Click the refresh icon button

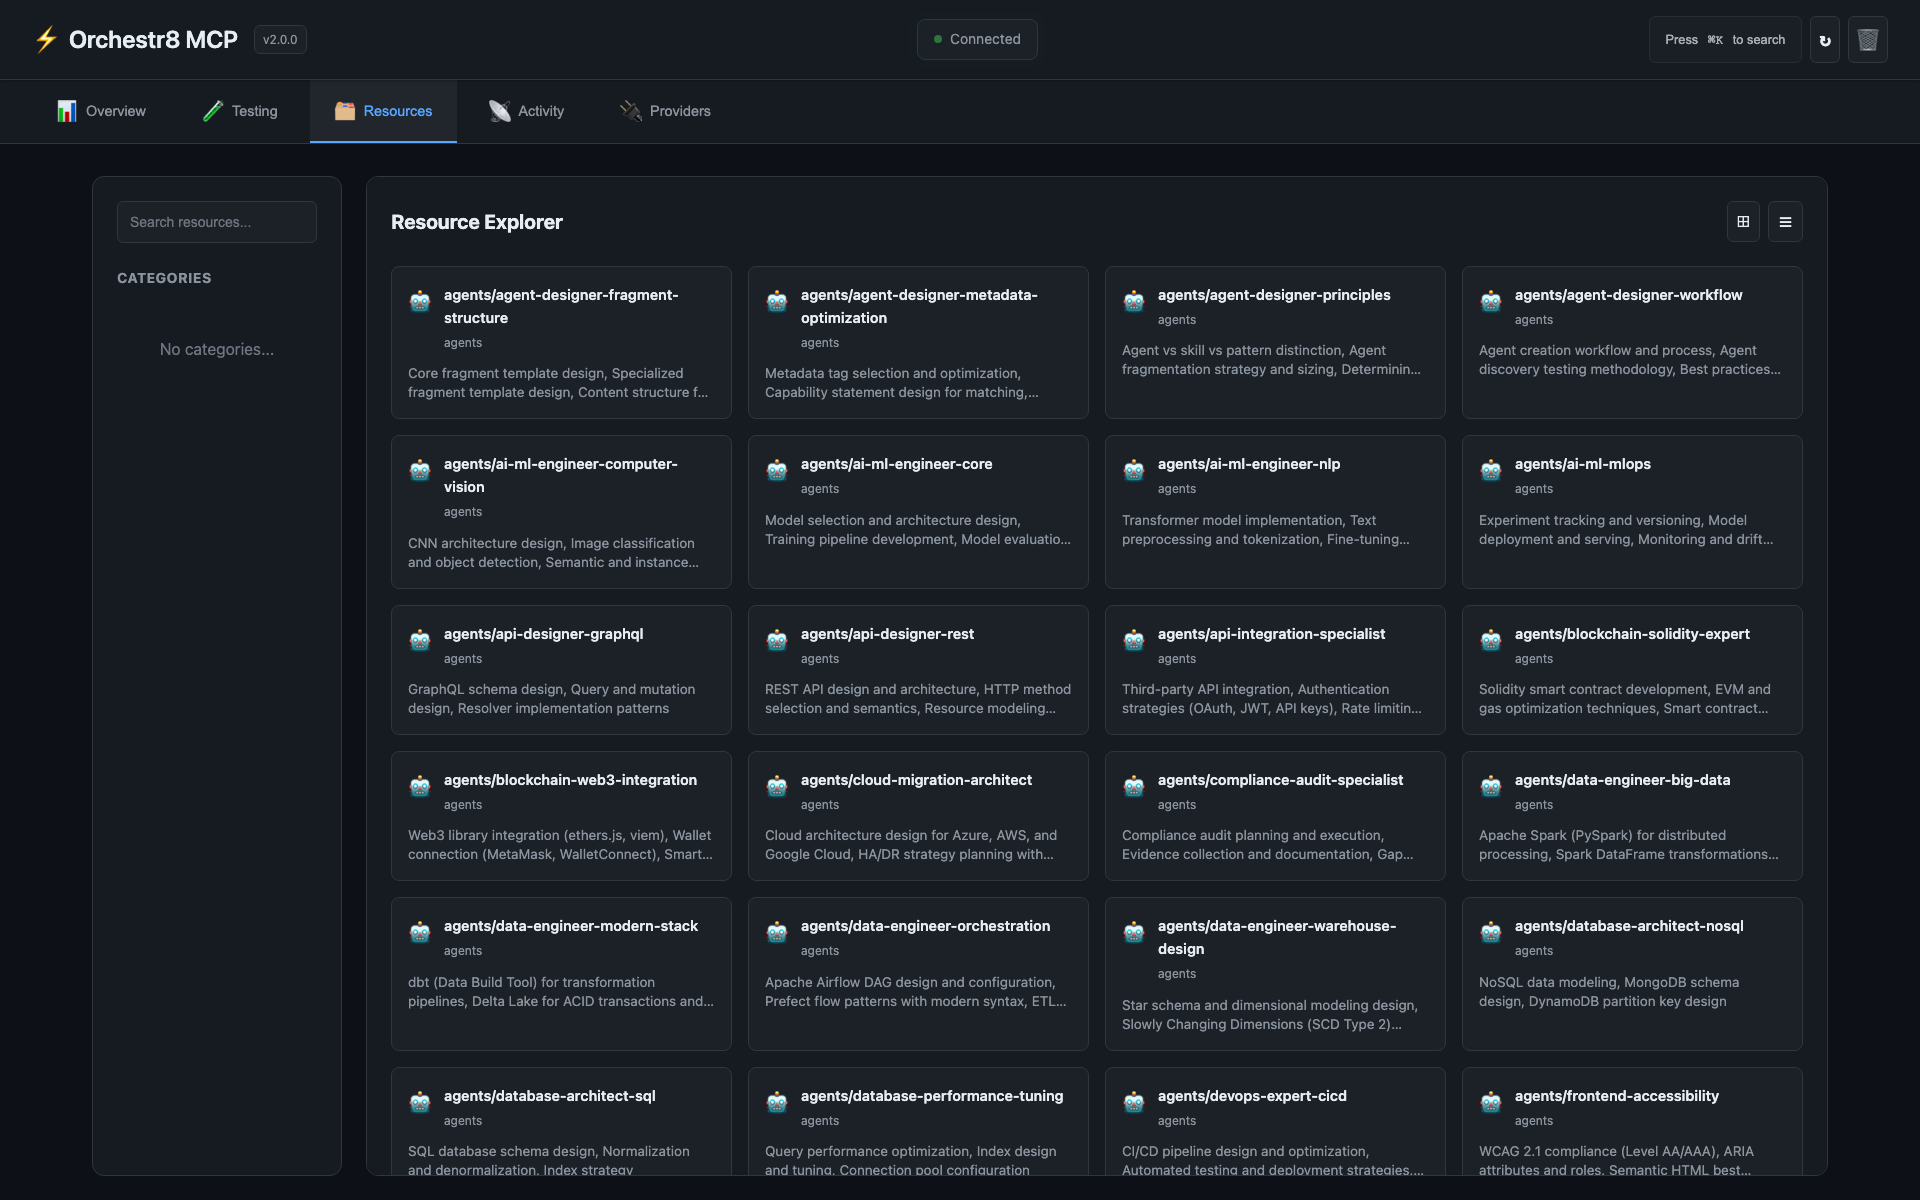1825,40
